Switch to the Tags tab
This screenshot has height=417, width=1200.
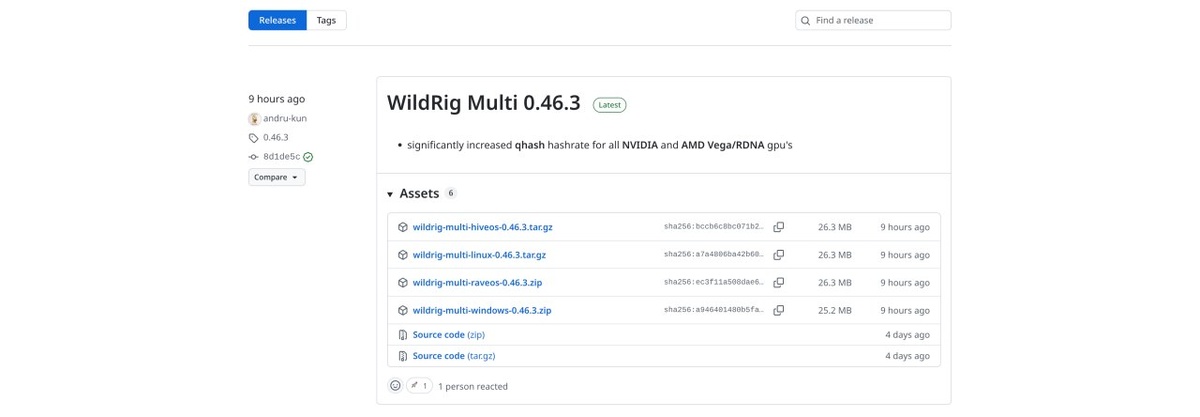click(326, 20)
